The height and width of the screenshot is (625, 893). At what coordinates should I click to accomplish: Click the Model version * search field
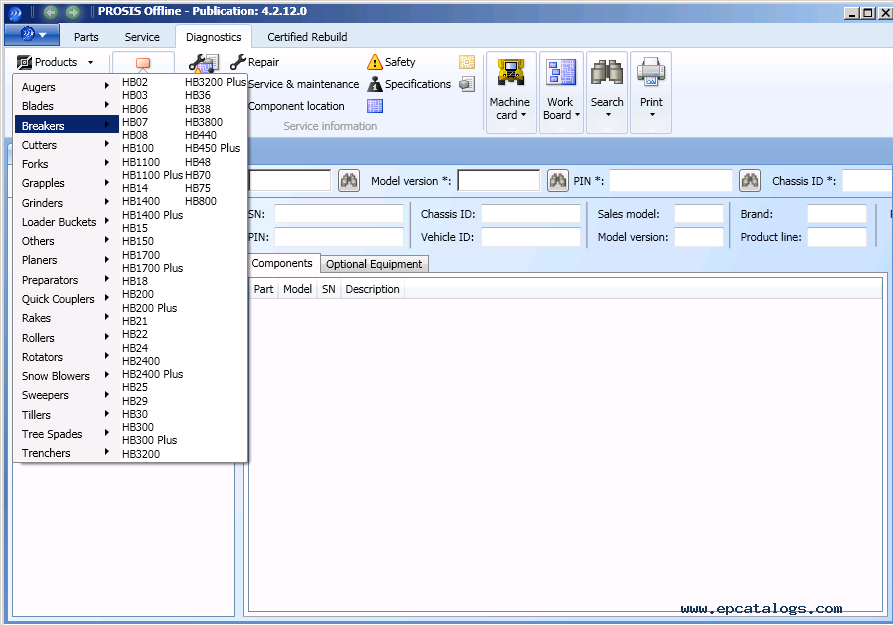coord(498,181)
